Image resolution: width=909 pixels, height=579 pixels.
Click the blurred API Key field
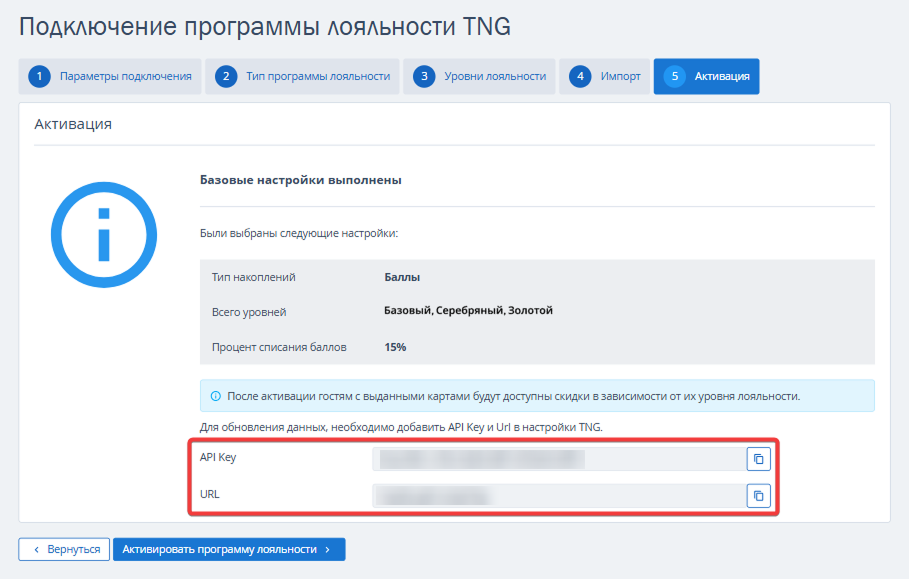[x=559, y=459]
